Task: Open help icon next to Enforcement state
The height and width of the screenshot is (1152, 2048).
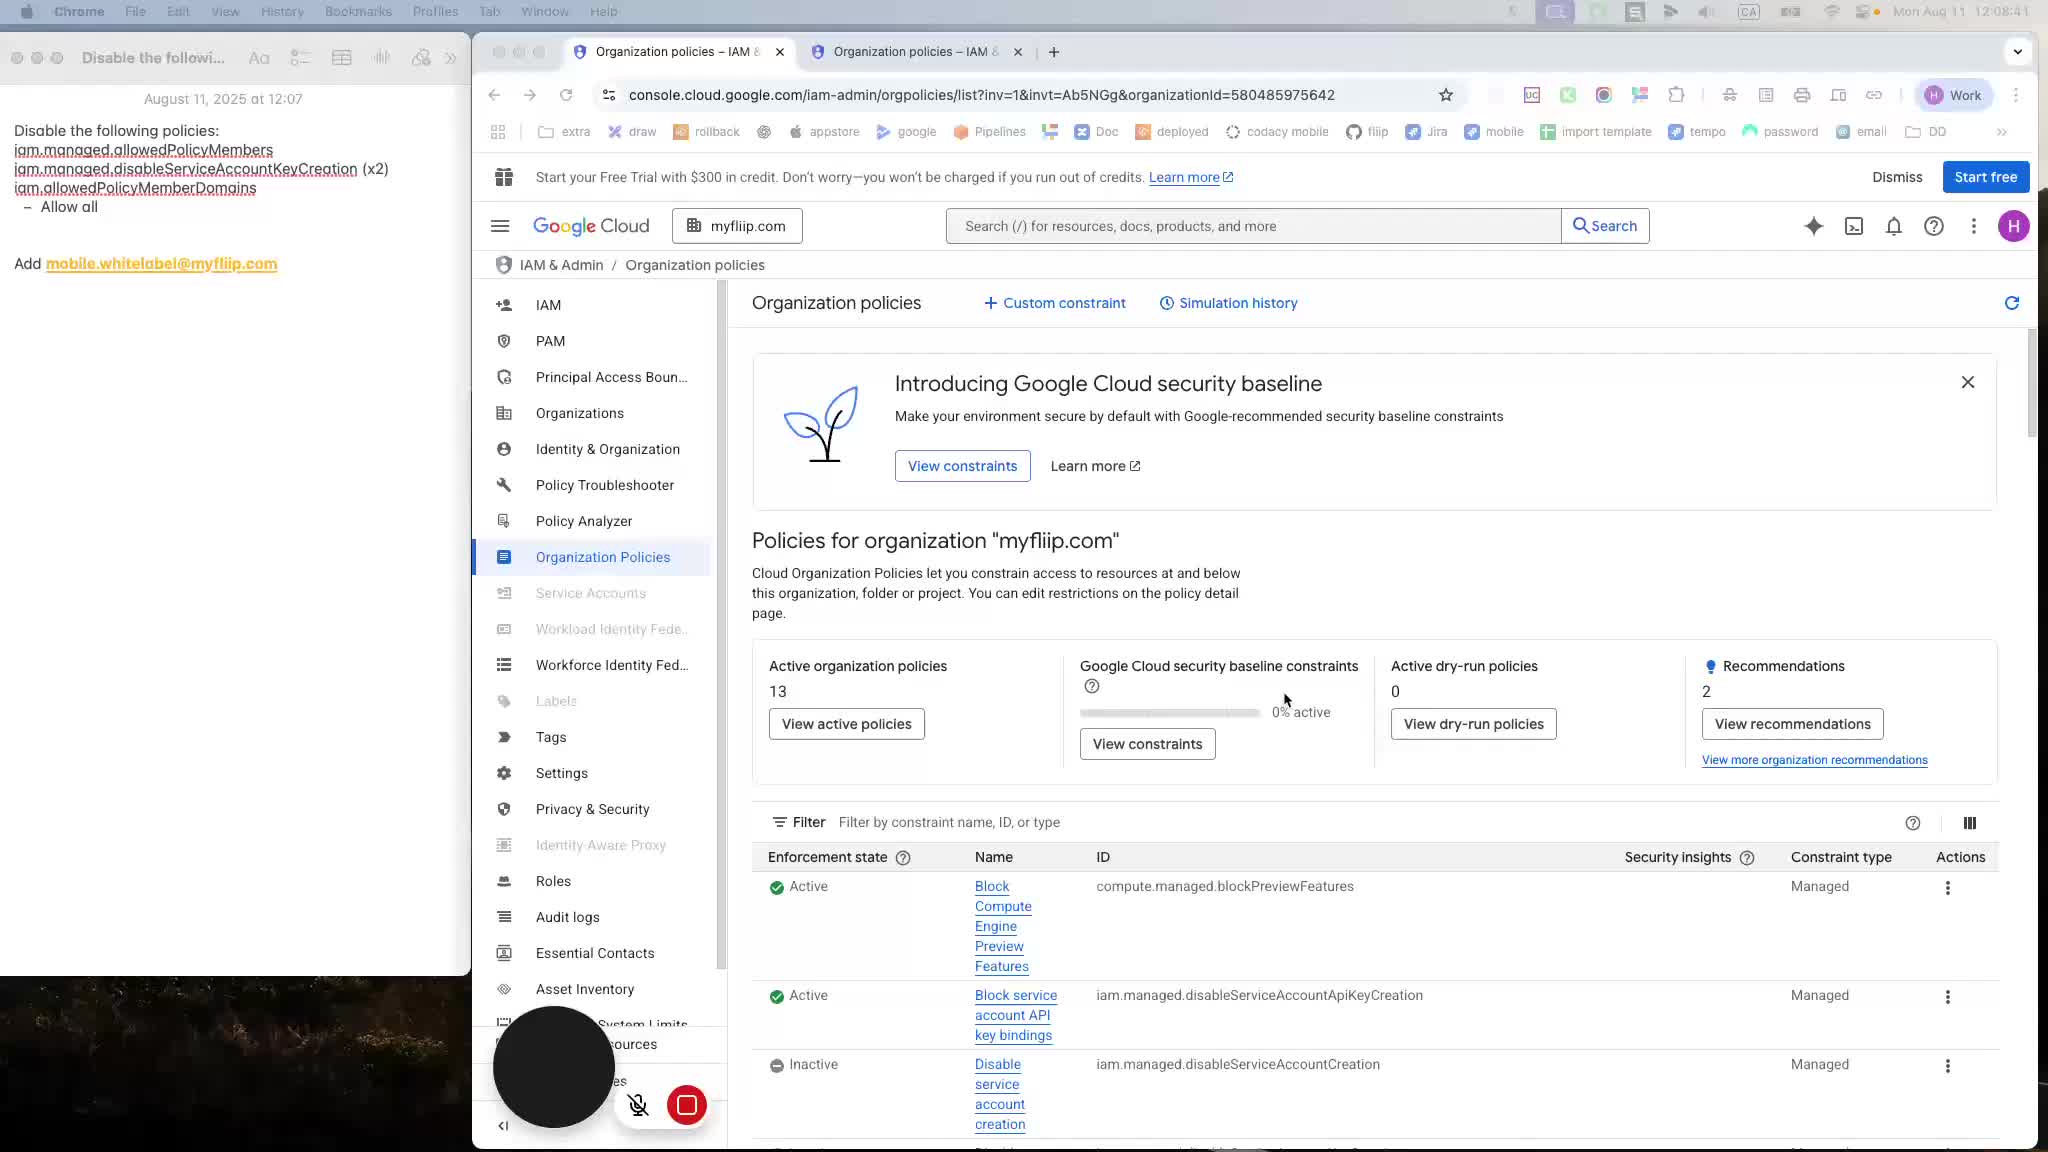Action: pyautogui.click(x=903, y=858)
